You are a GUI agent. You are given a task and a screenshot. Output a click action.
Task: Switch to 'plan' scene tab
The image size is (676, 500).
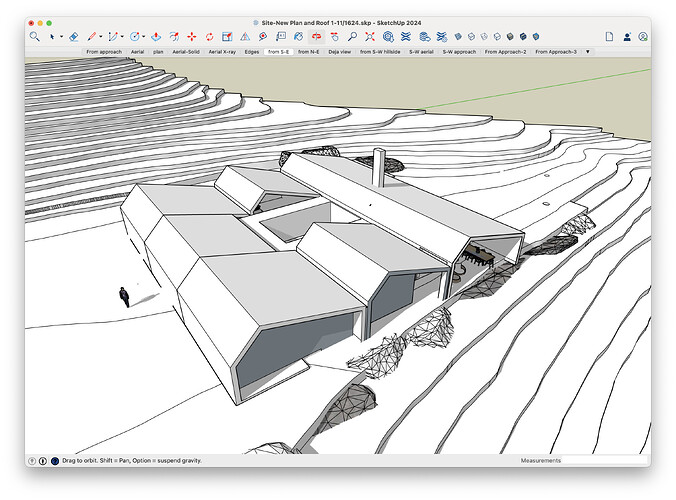coord(158,52)
